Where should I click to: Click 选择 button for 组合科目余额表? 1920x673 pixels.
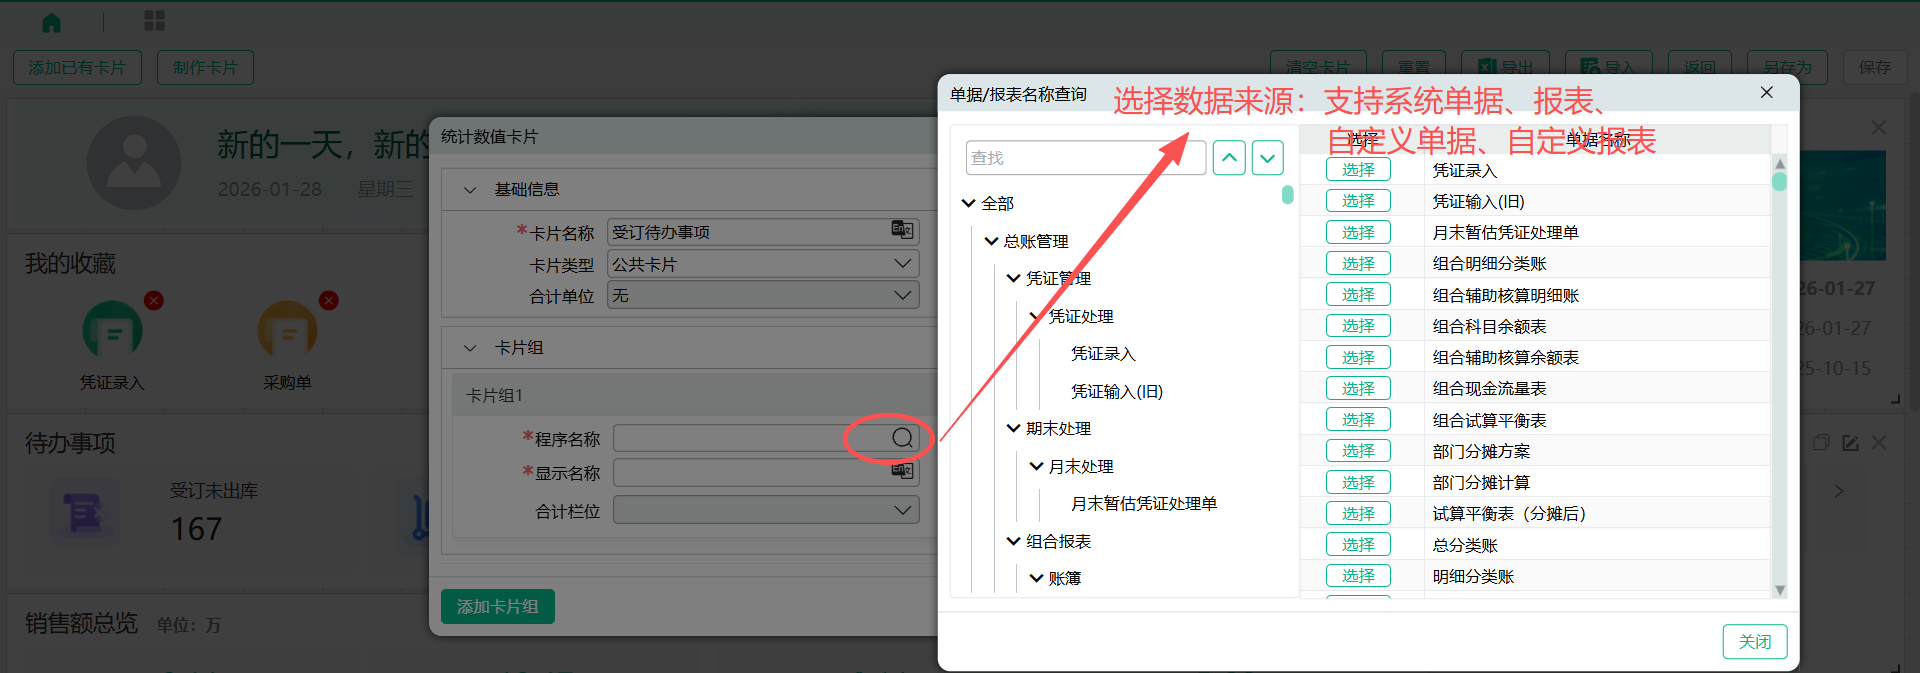(x=1358, y=326)
